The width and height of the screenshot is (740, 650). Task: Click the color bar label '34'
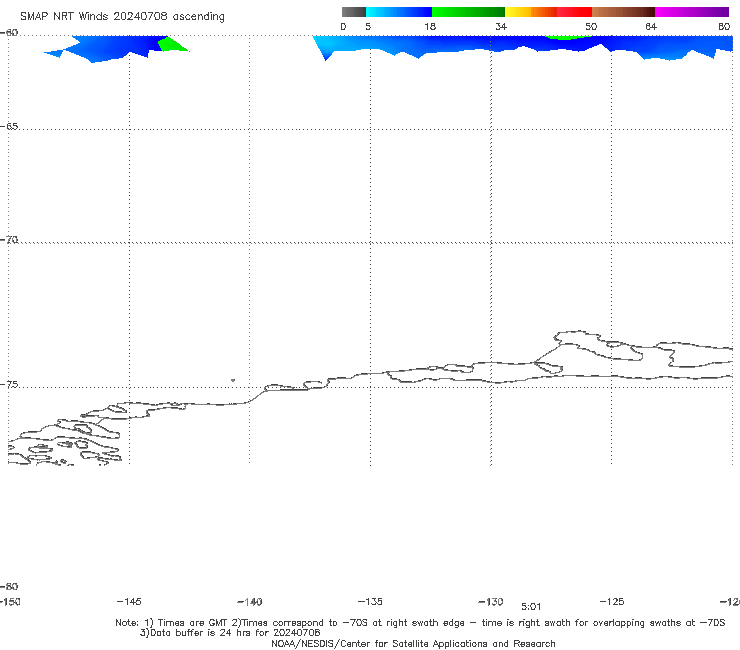[x=501, y=26]
